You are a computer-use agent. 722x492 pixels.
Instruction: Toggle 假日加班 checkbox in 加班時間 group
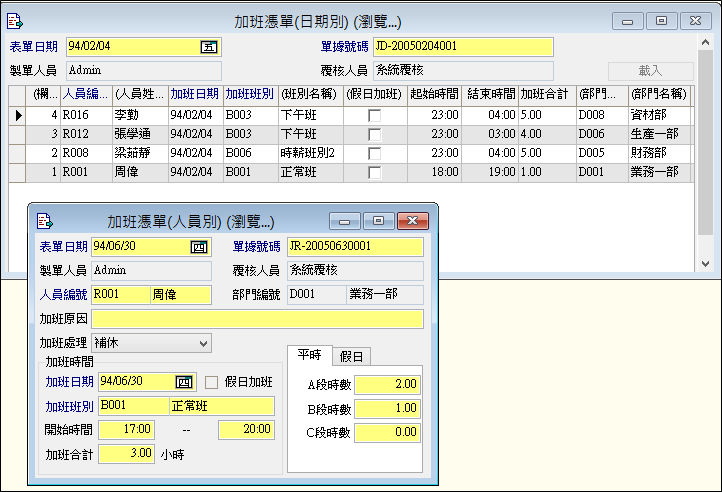[x=211, y=381]
